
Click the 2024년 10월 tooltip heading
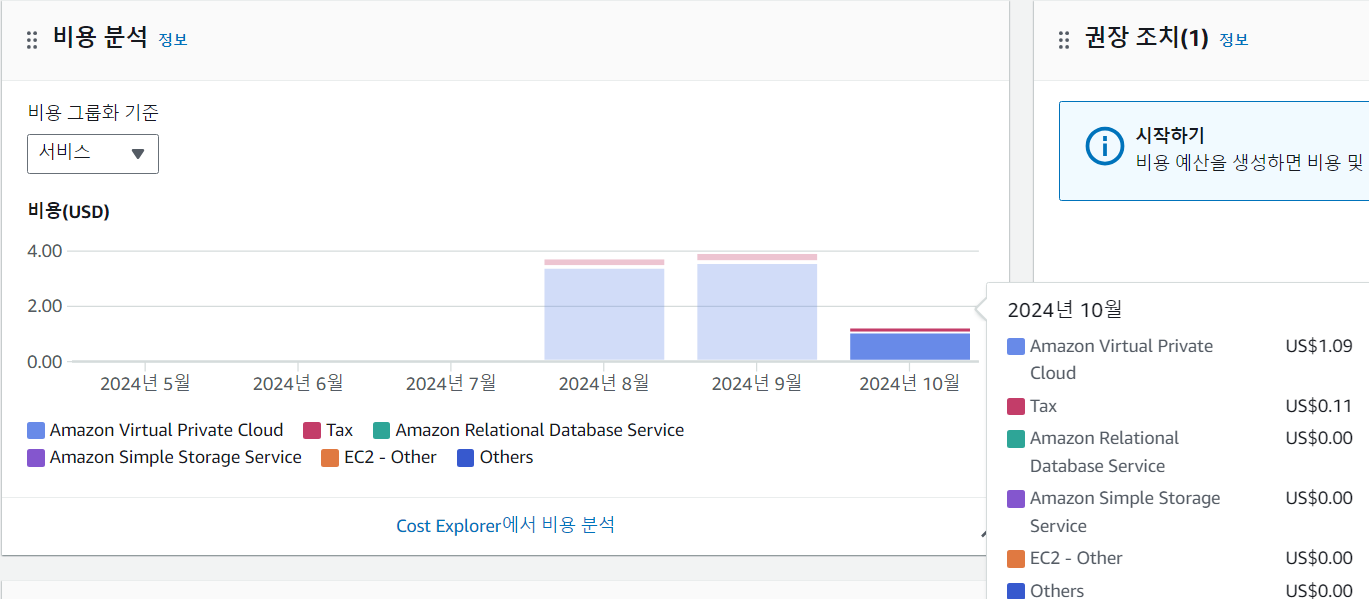coord(1065,310)
